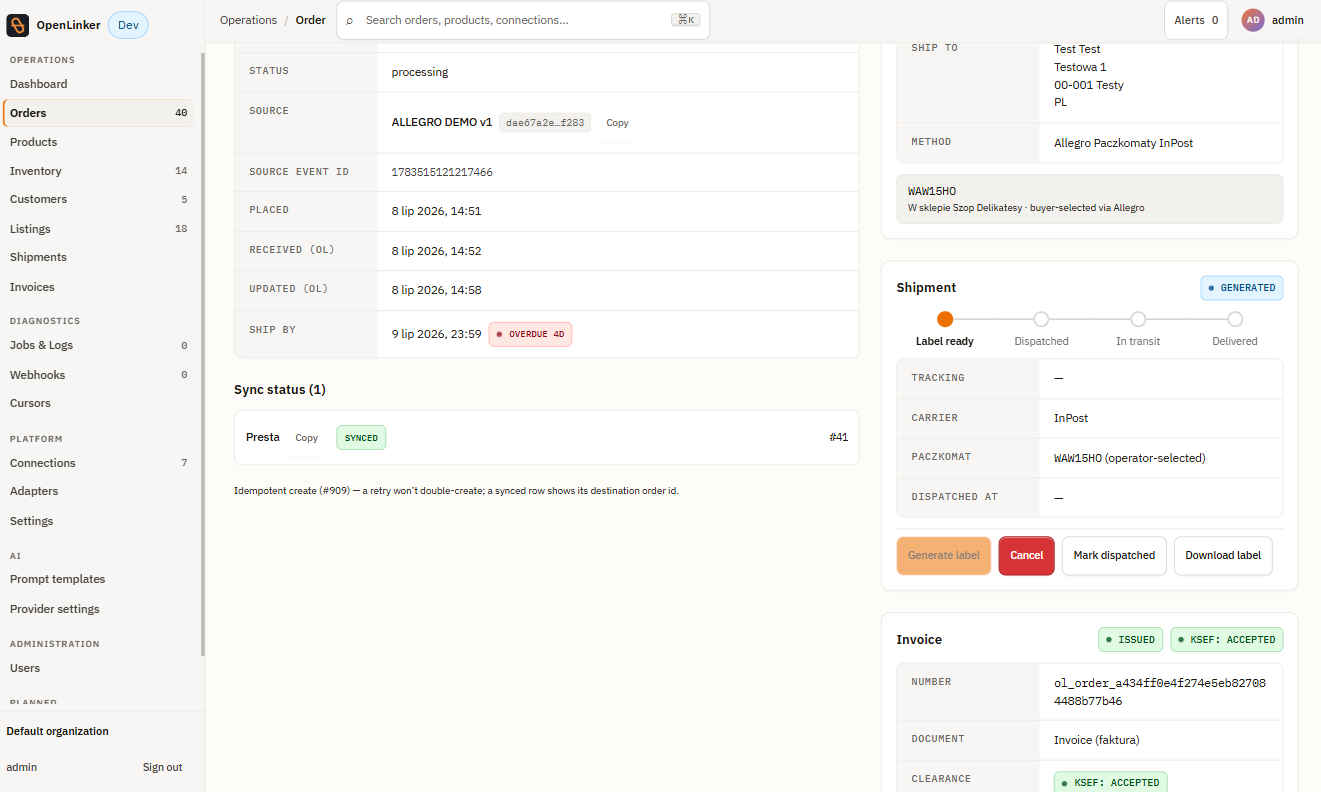Click the KSEF: ACCEPTED header badge

(1227, 640)
